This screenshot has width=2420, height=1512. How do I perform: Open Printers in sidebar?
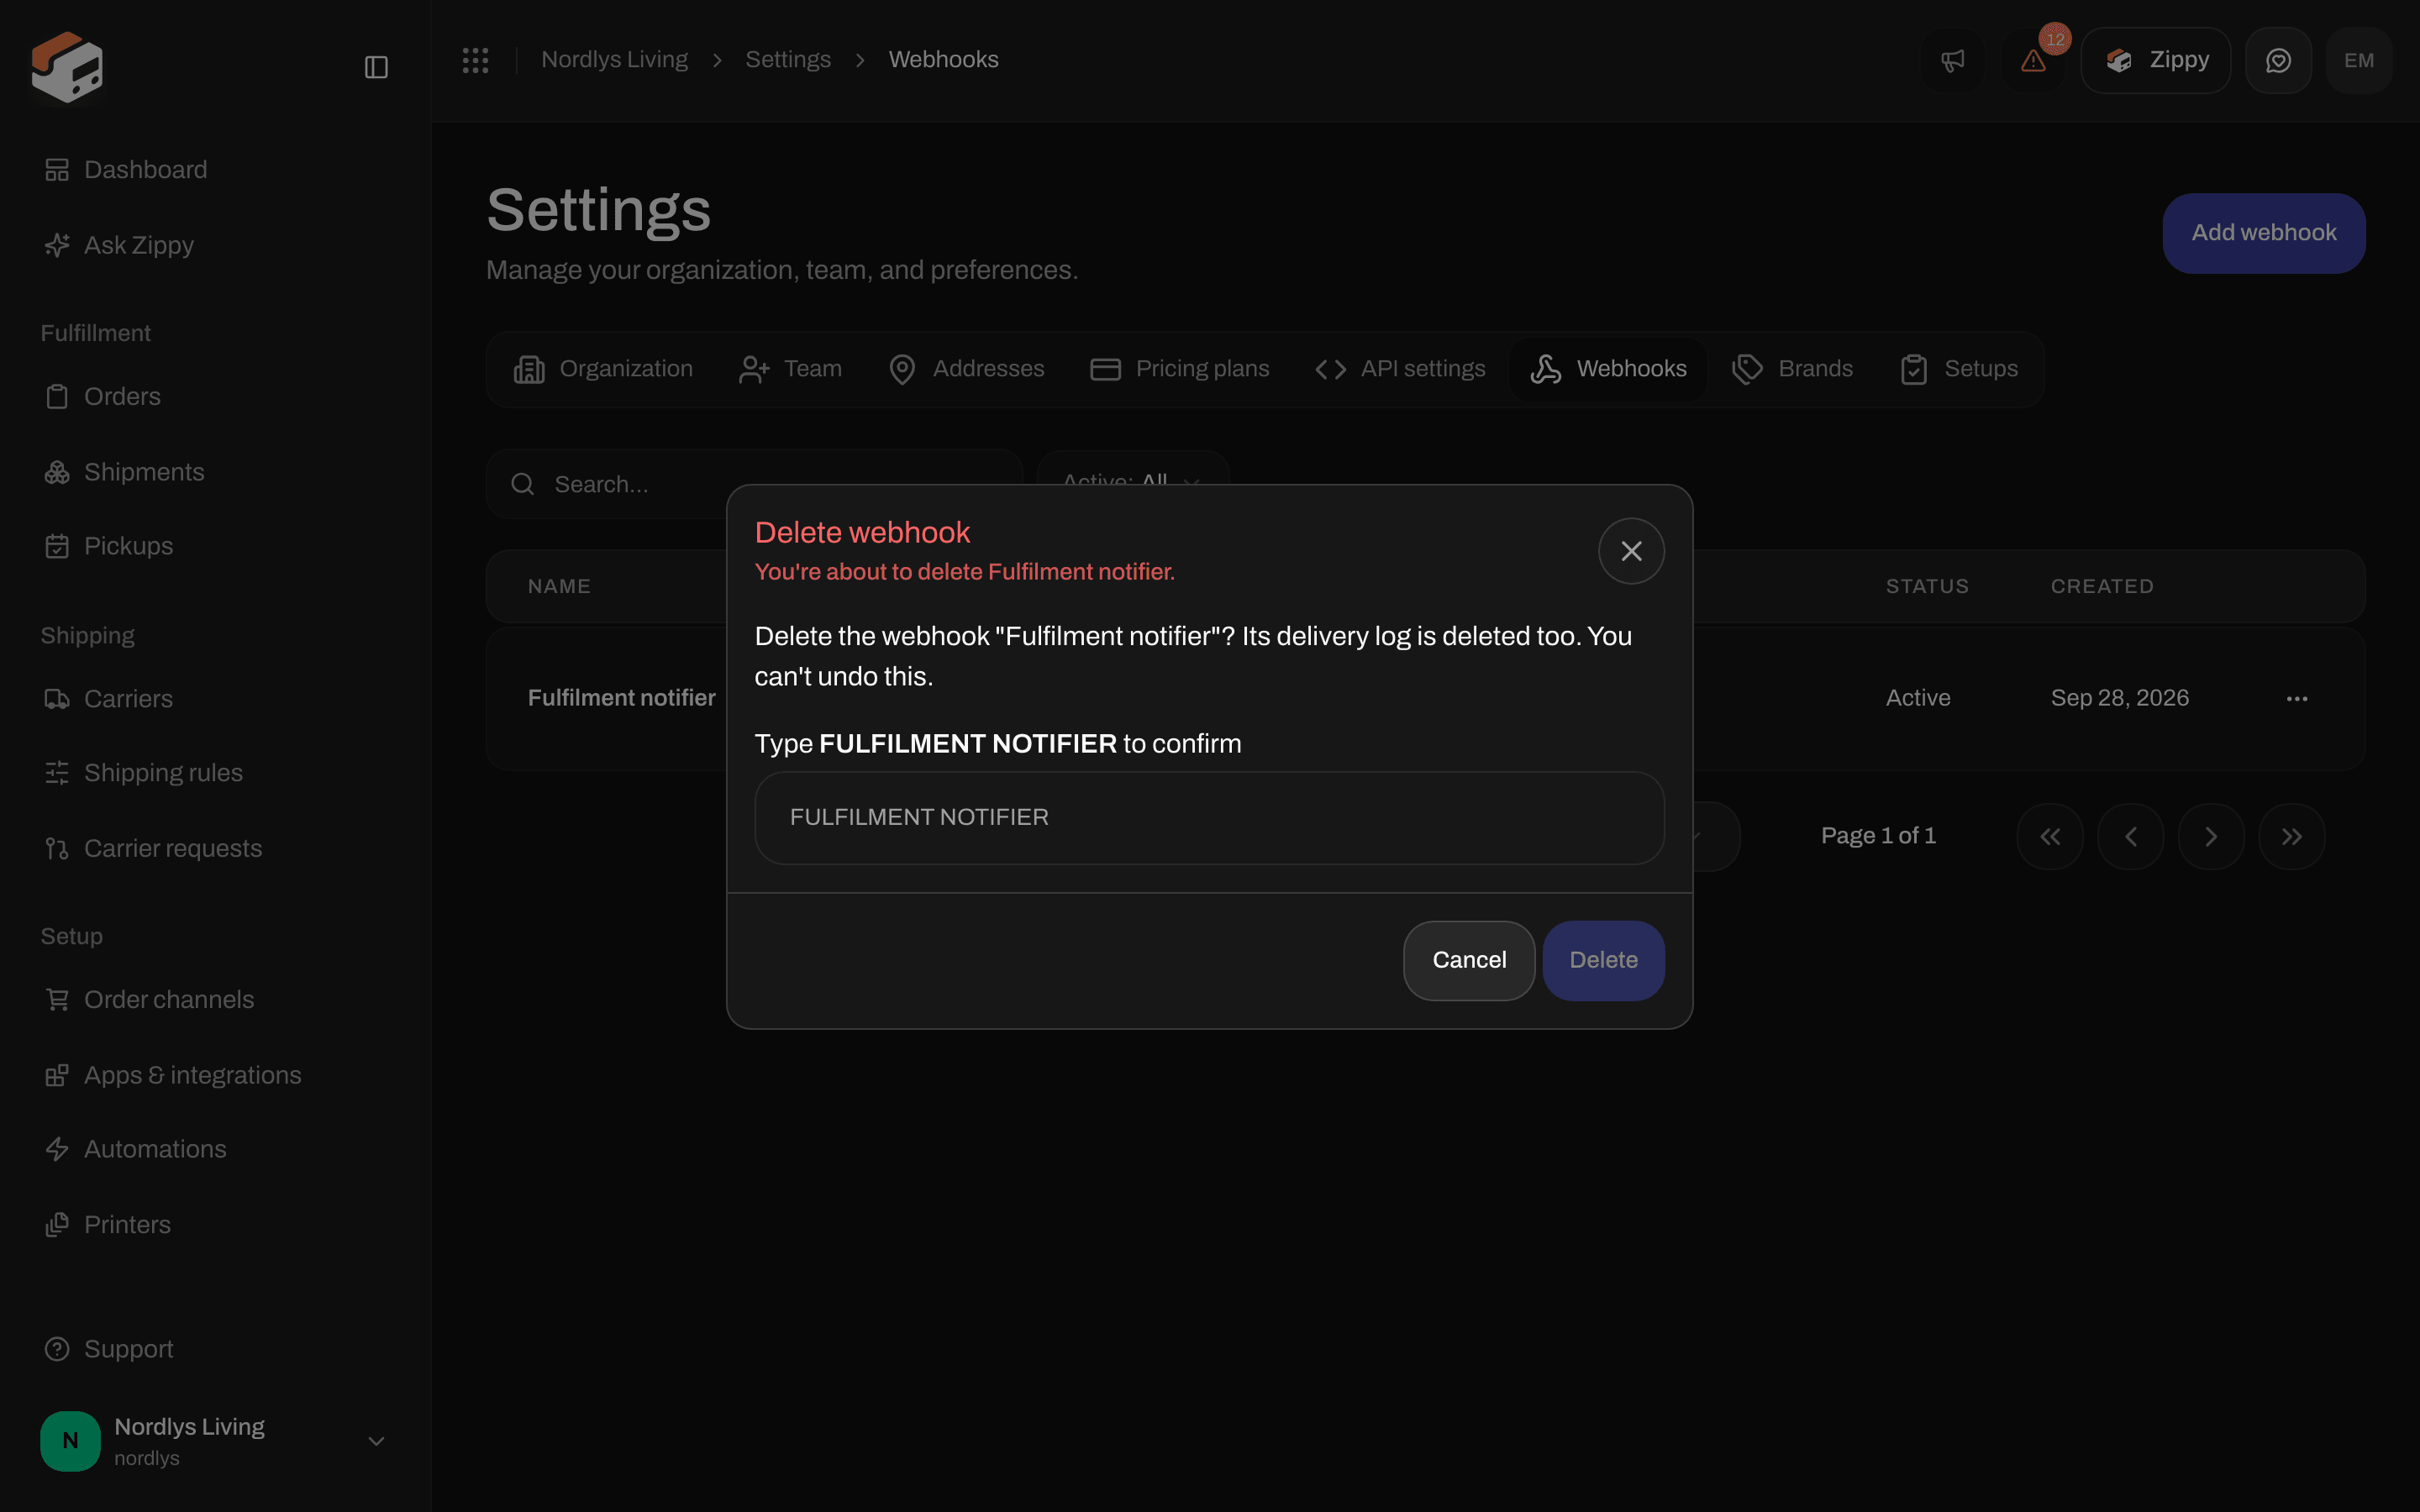[107, 1225]
